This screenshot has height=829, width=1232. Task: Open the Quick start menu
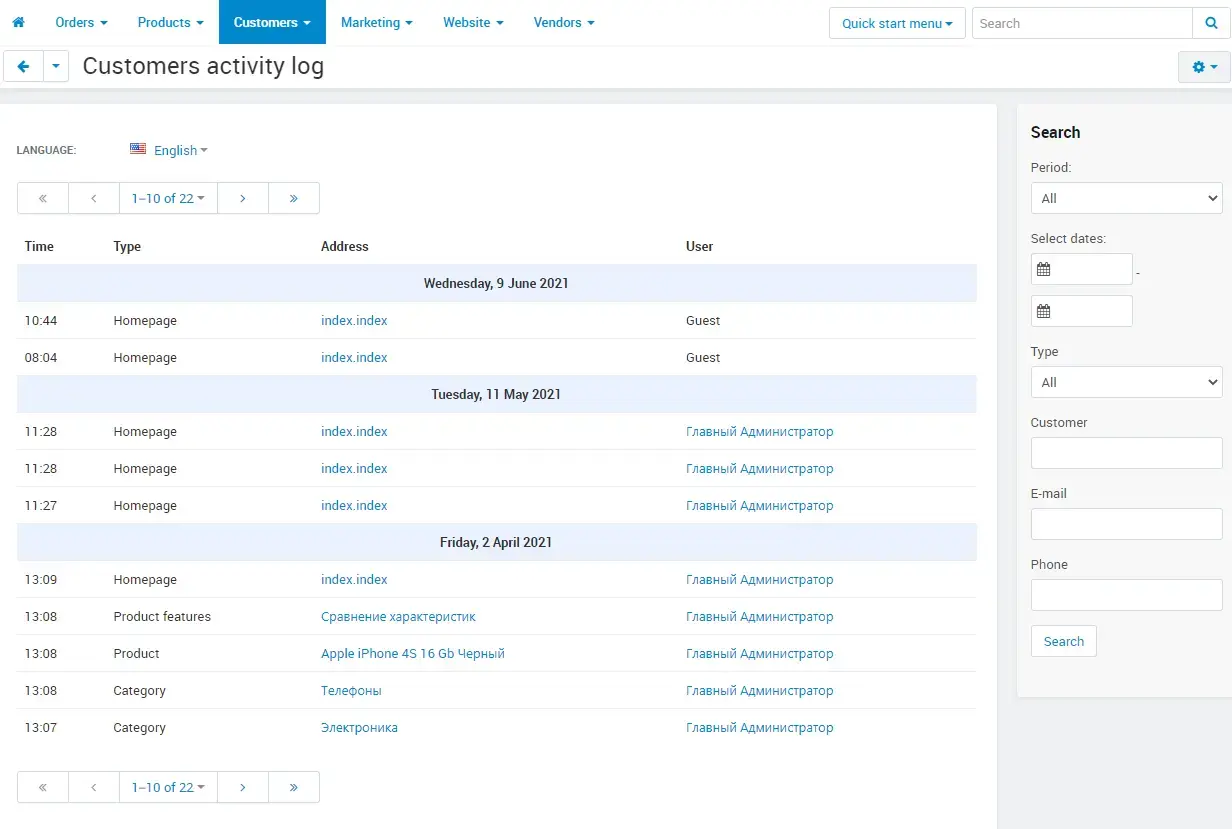point(897,23)
